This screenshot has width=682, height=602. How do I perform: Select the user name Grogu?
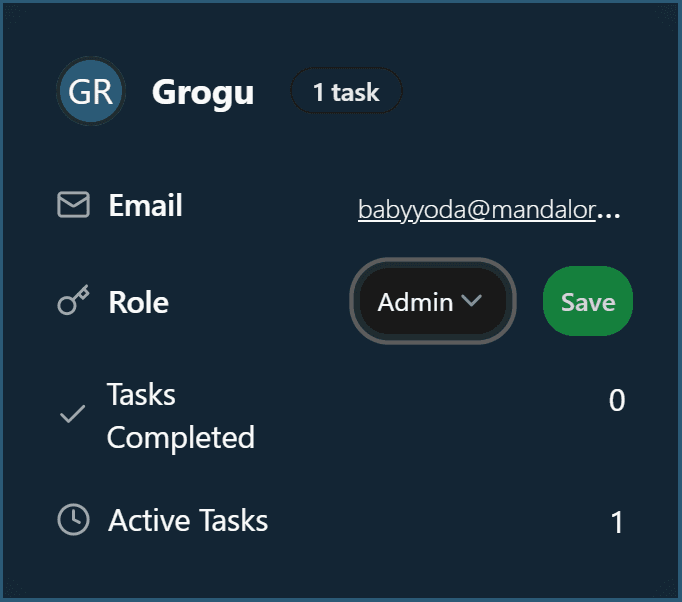pos(203,92)
